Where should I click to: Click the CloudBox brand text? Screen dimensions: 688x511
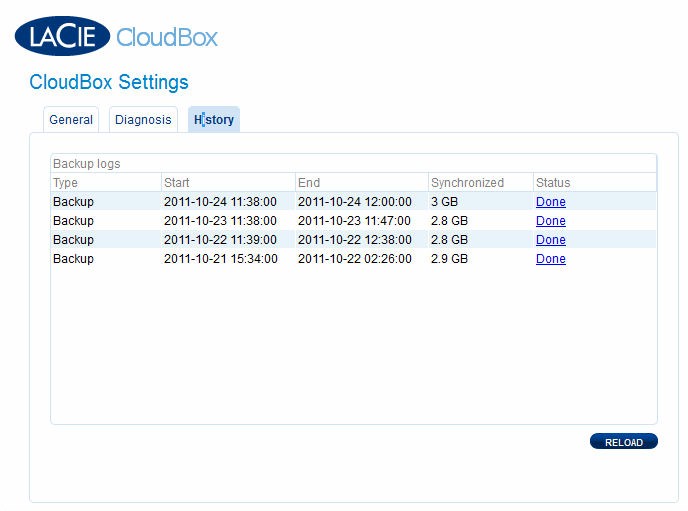[x=167, y=37]
